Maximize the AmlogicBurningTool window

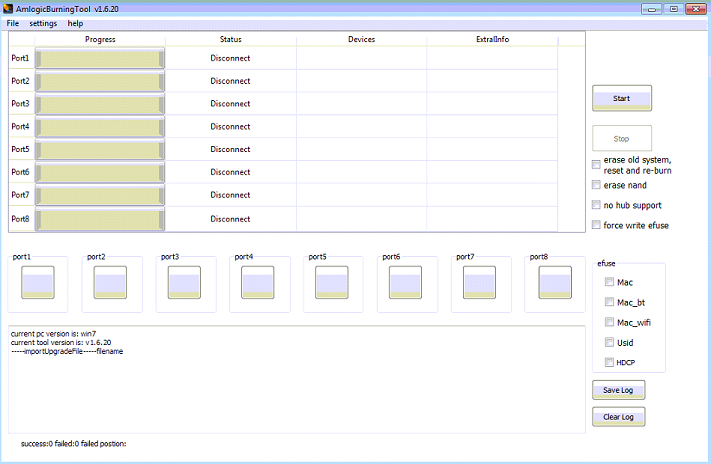(674, 9)
